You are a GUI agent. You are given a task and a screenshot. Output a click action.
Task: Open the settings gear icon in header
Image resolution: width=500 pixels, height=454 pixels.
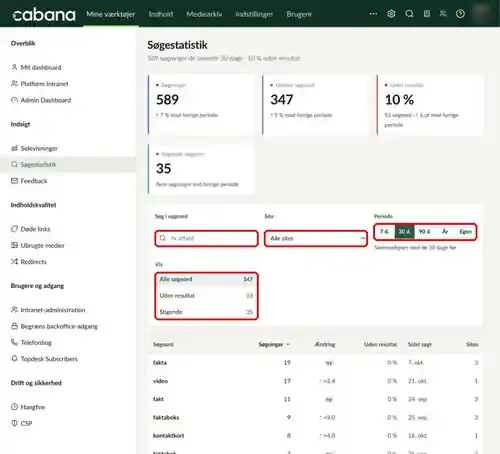tap(391, 14)
